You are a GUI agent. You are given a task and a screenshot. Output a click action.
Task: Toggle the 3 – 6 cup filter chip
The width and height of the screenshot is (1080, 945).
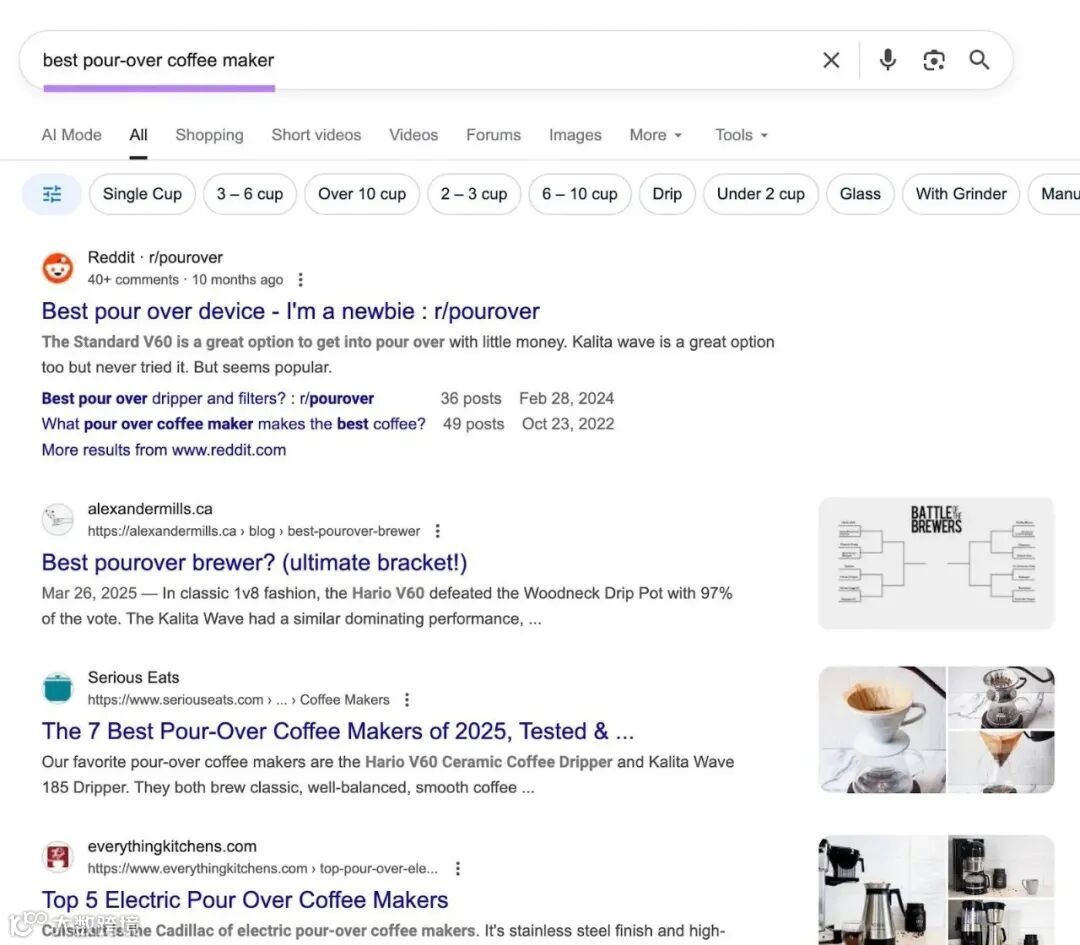pos(250,194)
